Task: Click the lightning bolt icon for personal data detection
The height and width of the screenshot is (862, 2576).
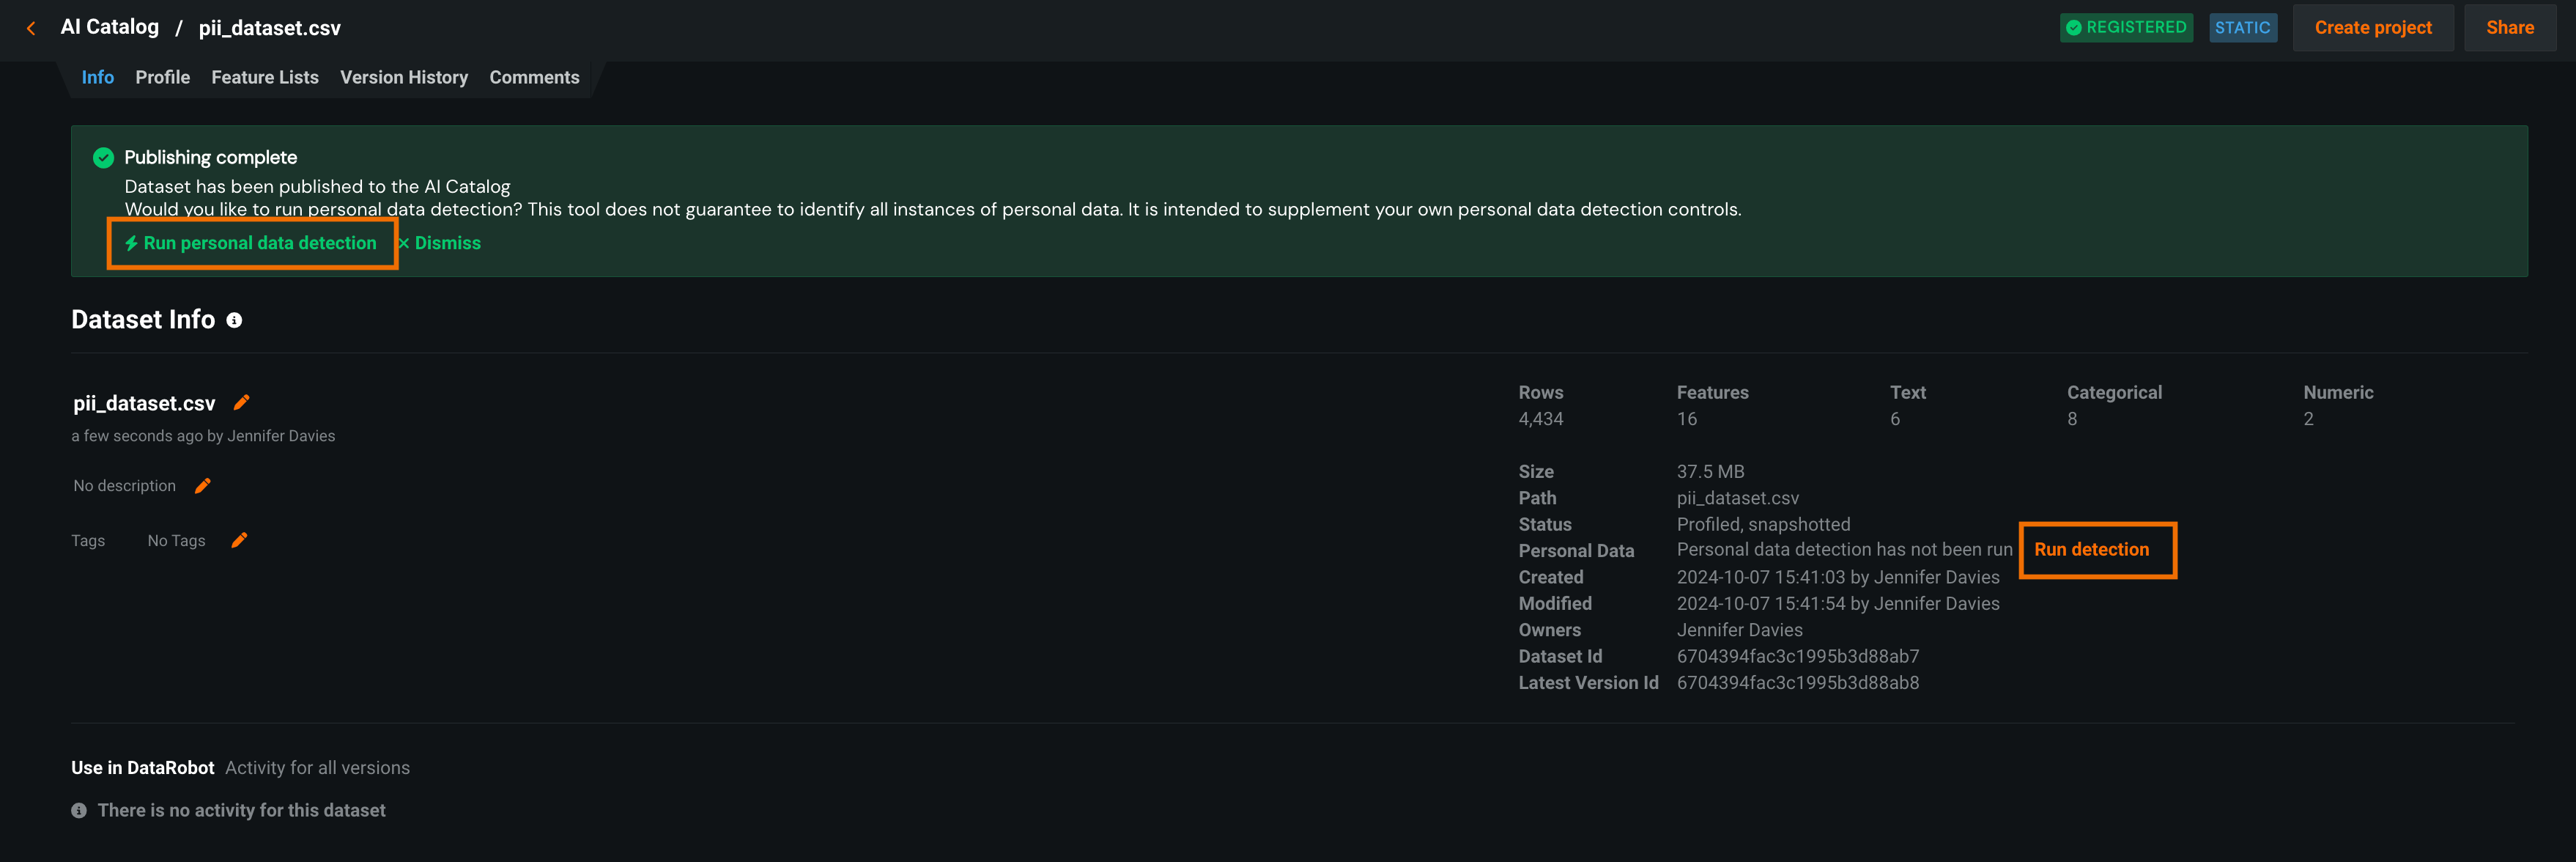Action: tap(131, 243)
